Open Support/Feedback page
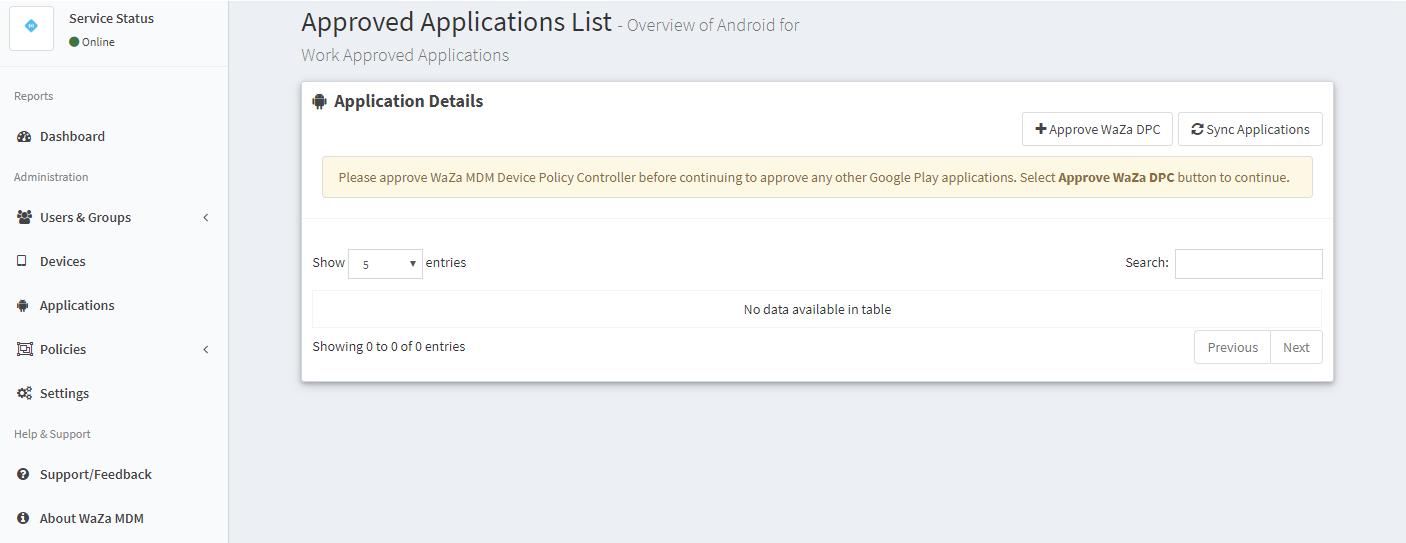1406x543 pixels. (96, 474)
